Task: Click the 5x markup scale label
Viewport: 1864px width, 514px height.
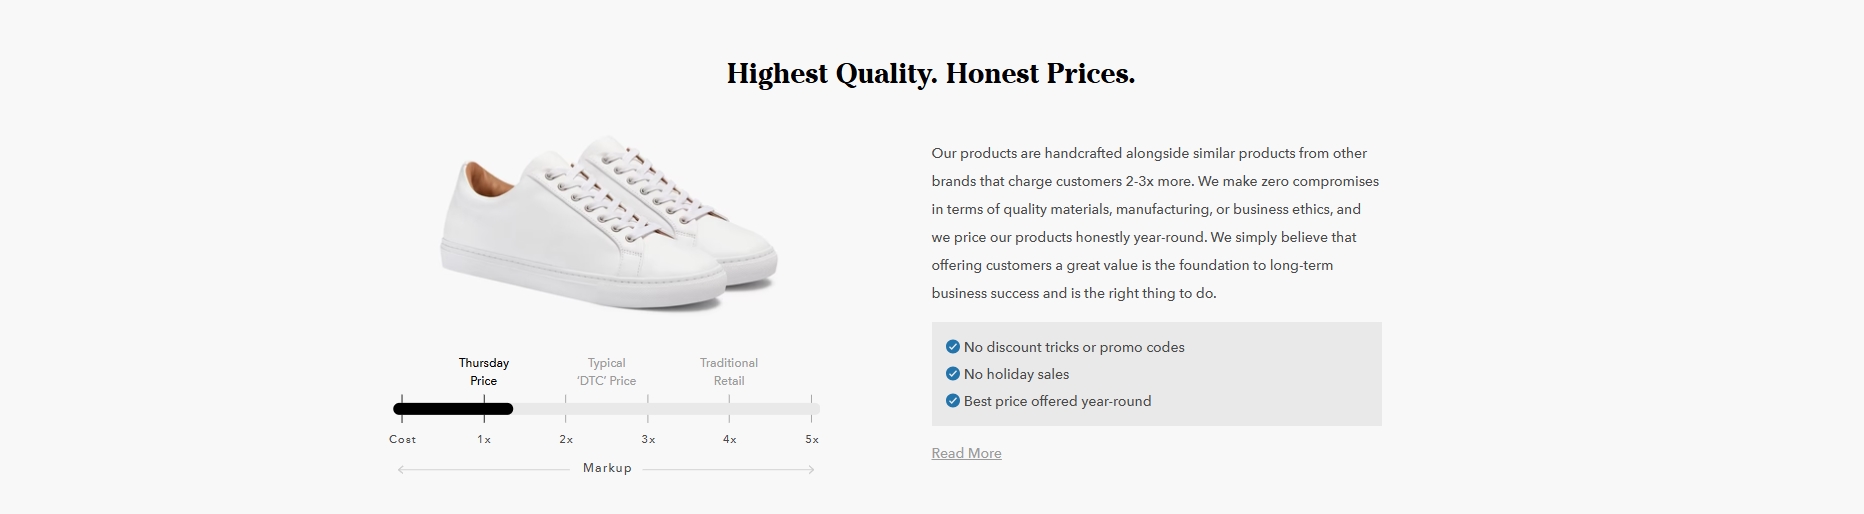Action: point(812,439)
